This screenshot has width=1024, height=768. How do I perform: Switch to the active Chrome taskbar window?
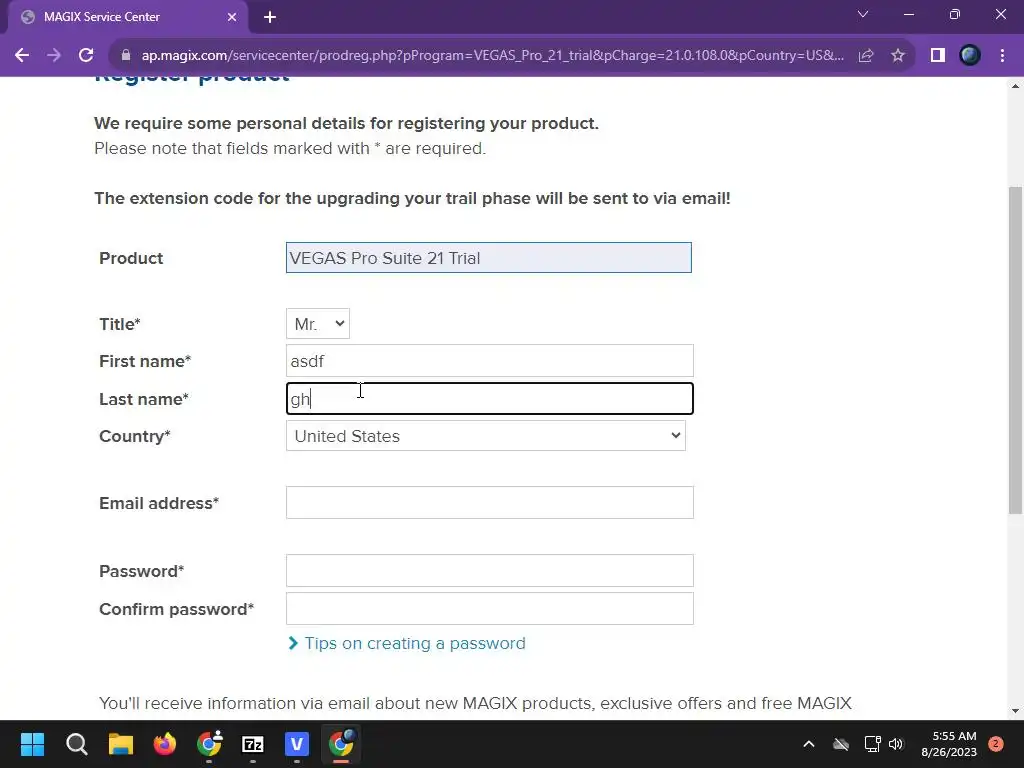[x=341, y=744]
